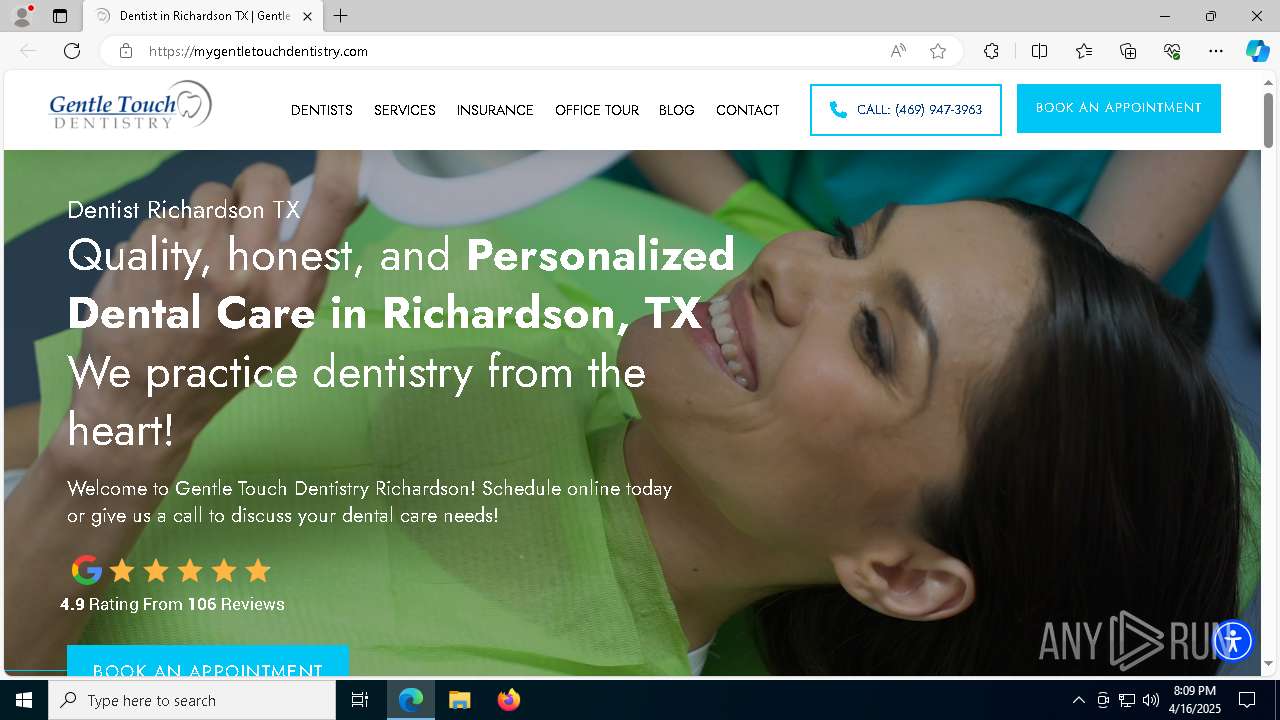The image size is (1280, 720).
Task: Toggle split screen view
Action: pyautogui.click(x=1039, y=51)
